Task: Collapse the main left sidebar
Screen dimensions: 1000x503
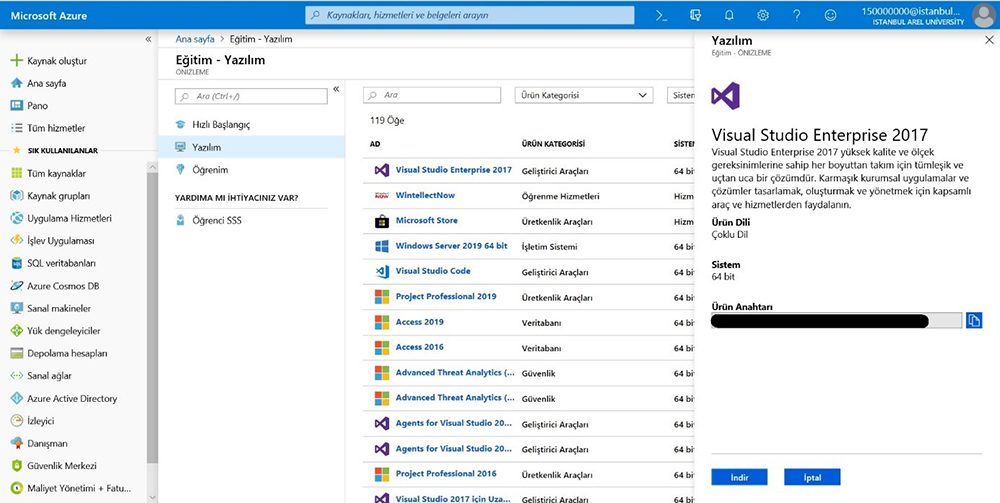Action: tap(148, 39)
